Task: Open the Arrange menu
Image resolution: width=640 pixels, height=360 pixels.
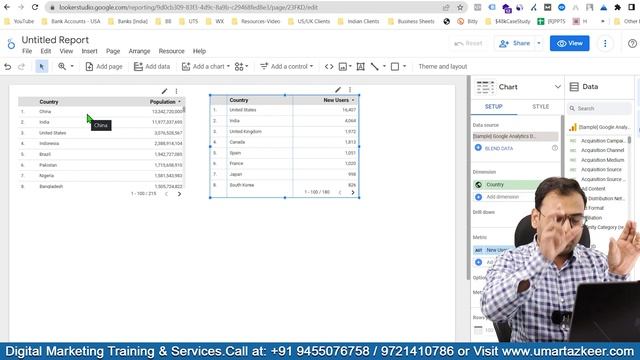Action: [140, 51]
